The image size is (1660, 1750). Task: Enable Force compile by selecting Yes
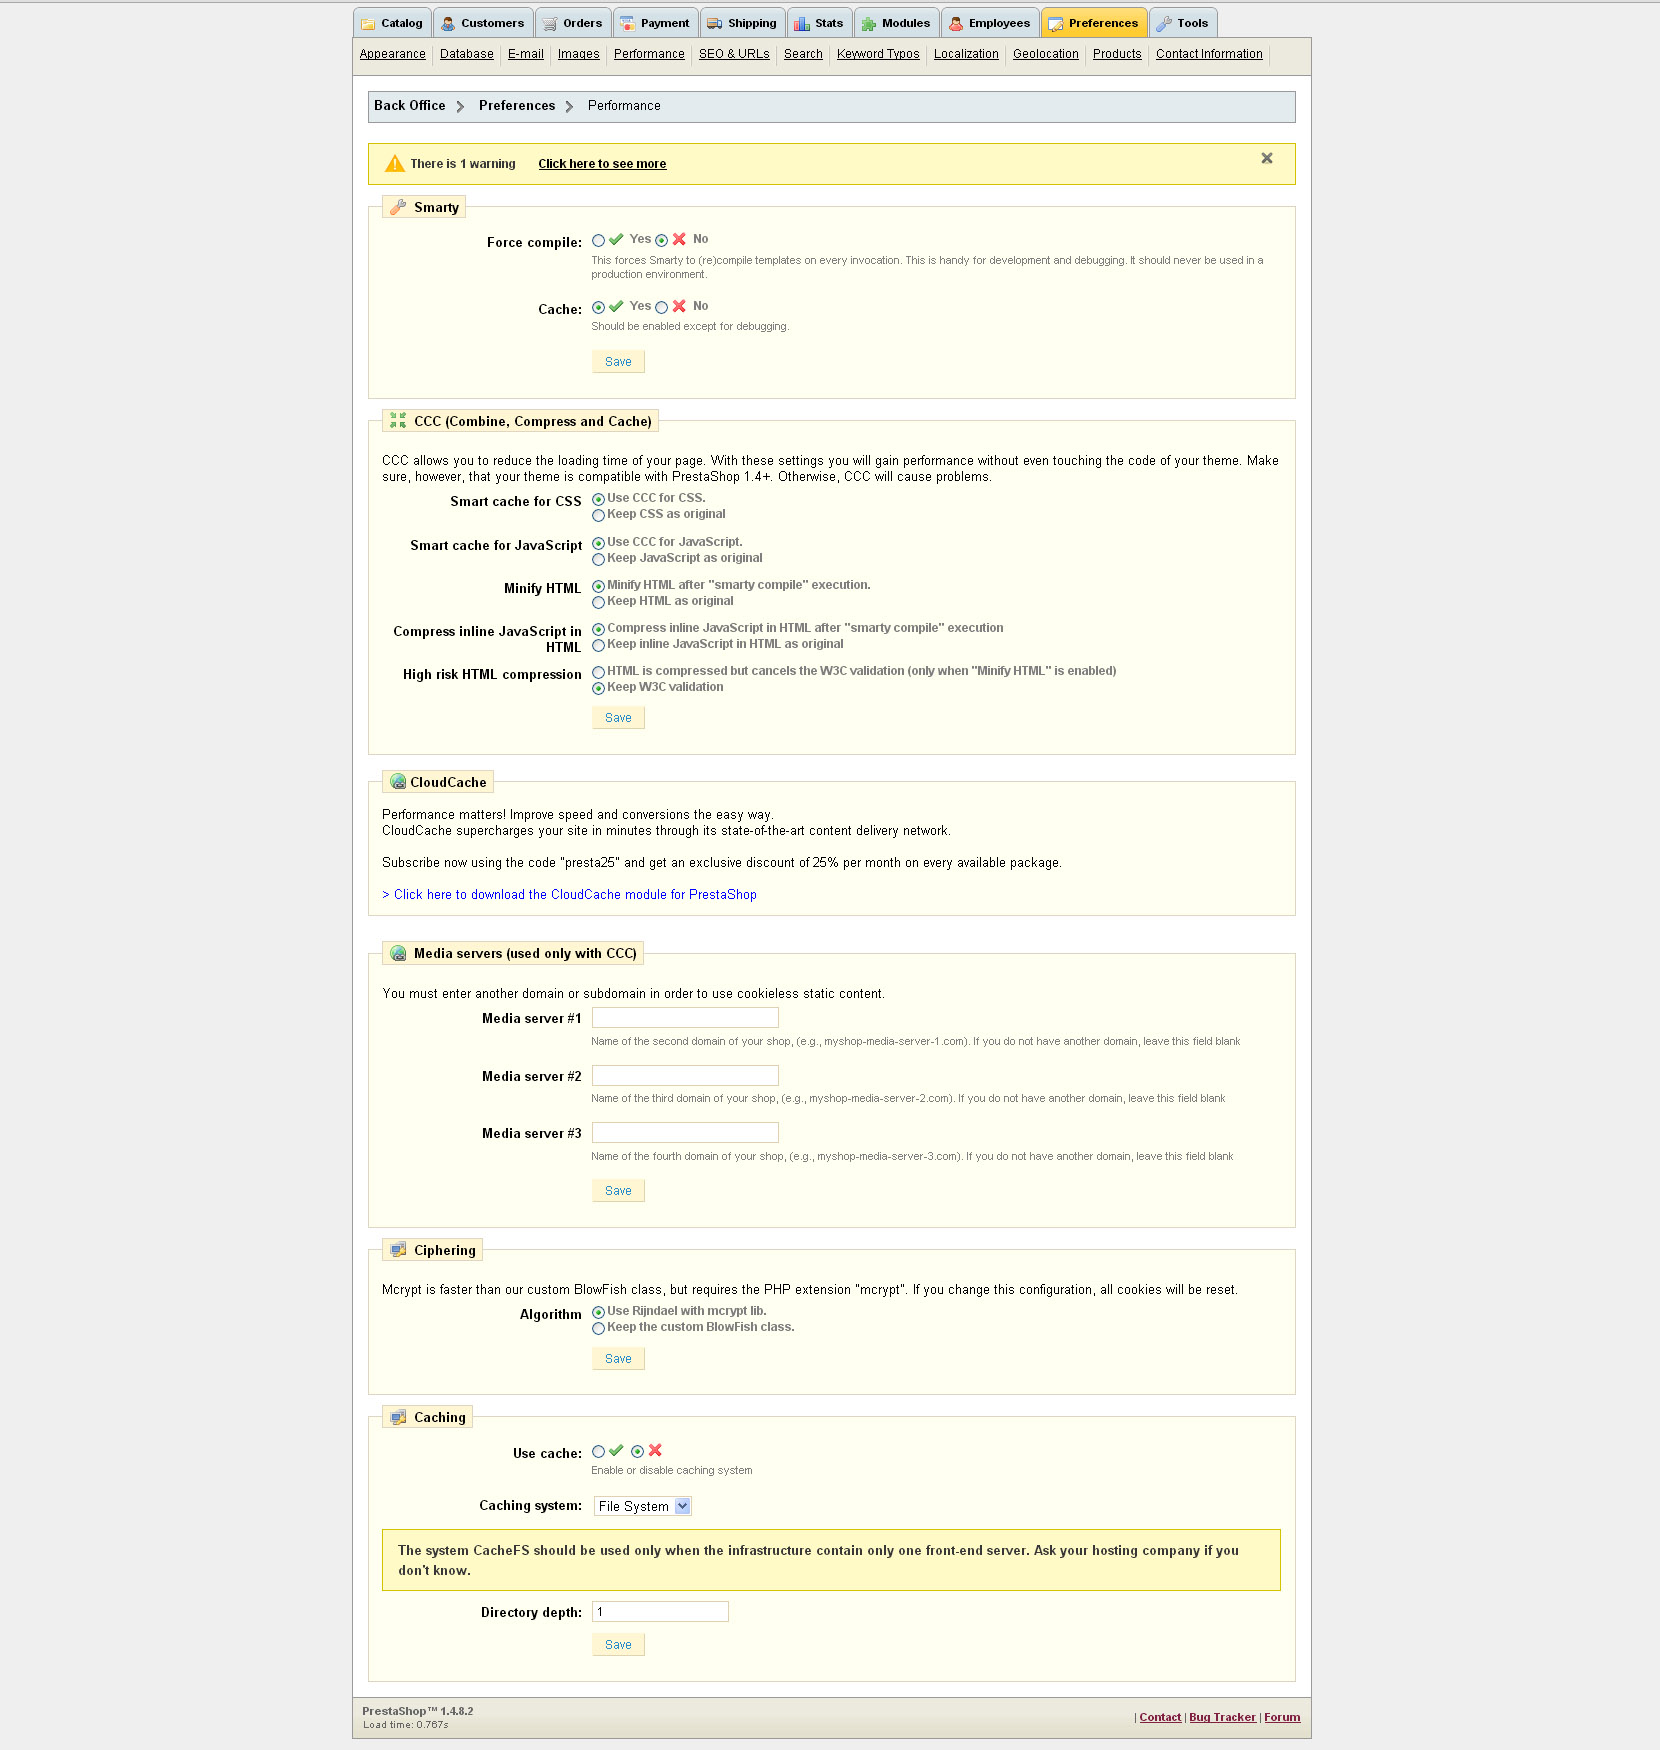[x=598, y=241]
